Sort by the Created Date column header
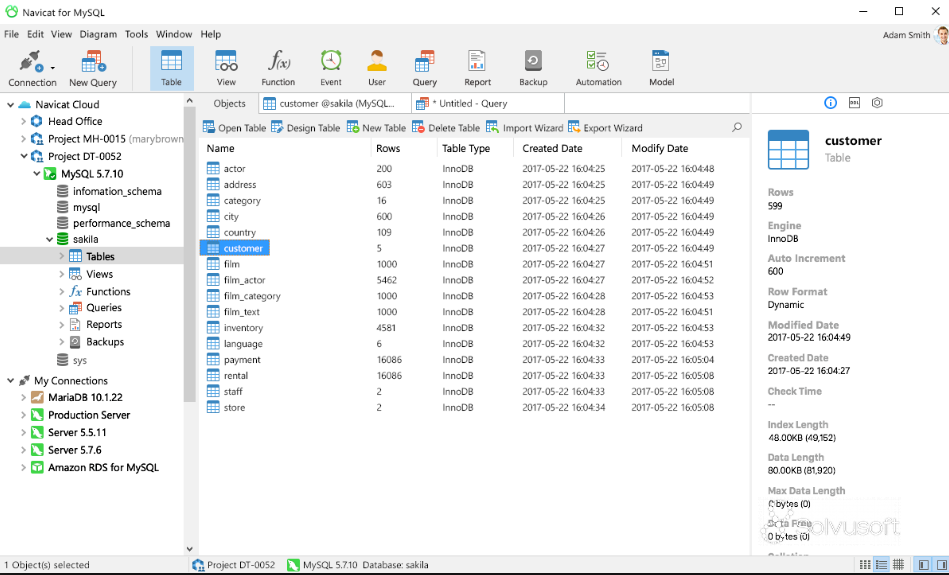 point(567,148)
